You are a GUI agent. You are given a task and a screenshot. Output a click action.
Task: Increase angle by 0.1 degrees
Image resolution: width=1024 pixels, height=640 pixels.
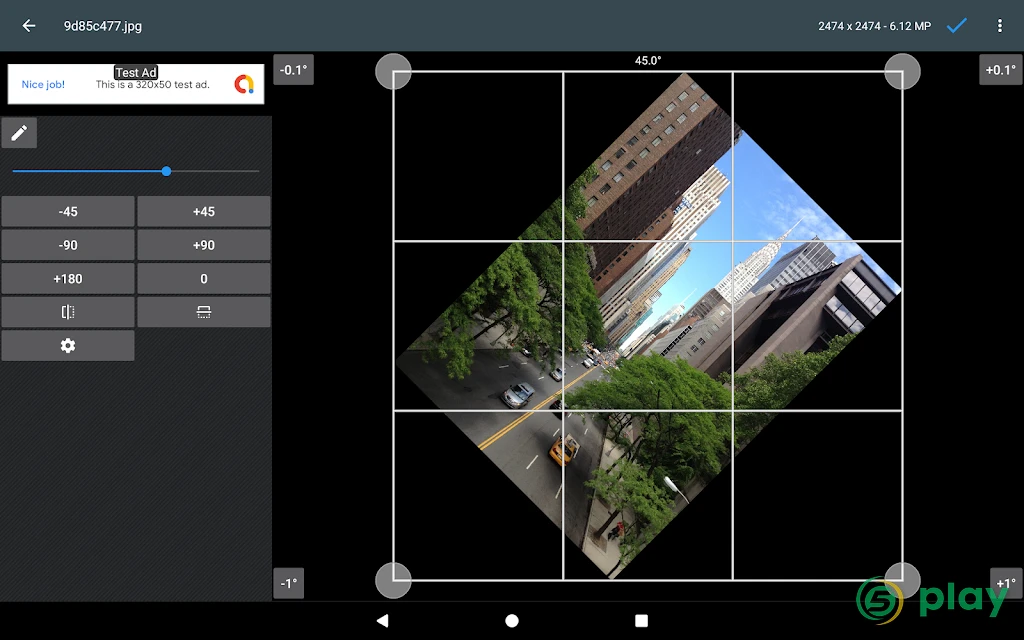point(1000,70)
